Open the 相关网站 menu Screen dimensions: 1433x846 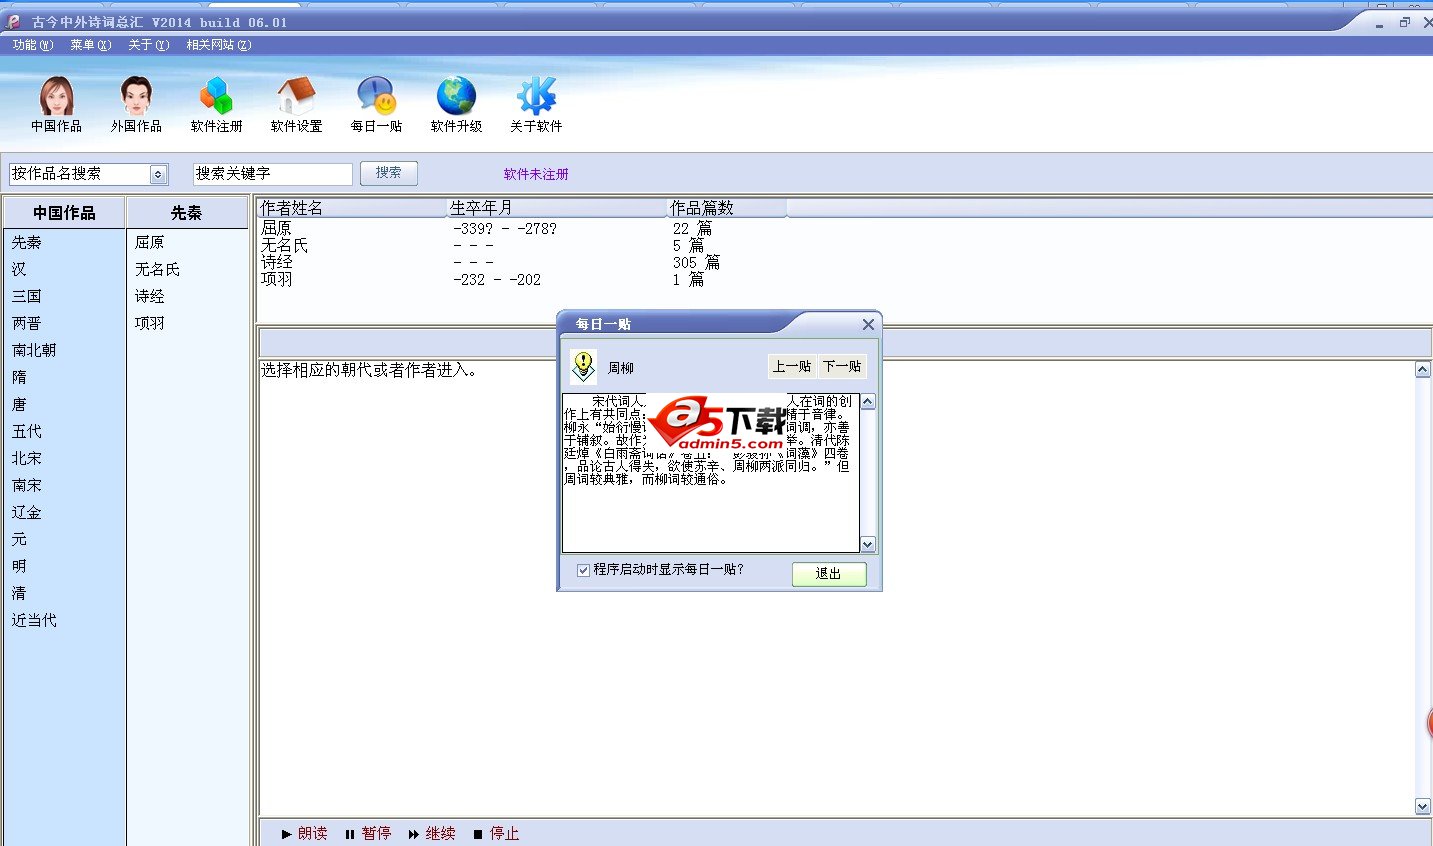pos(219,45)
